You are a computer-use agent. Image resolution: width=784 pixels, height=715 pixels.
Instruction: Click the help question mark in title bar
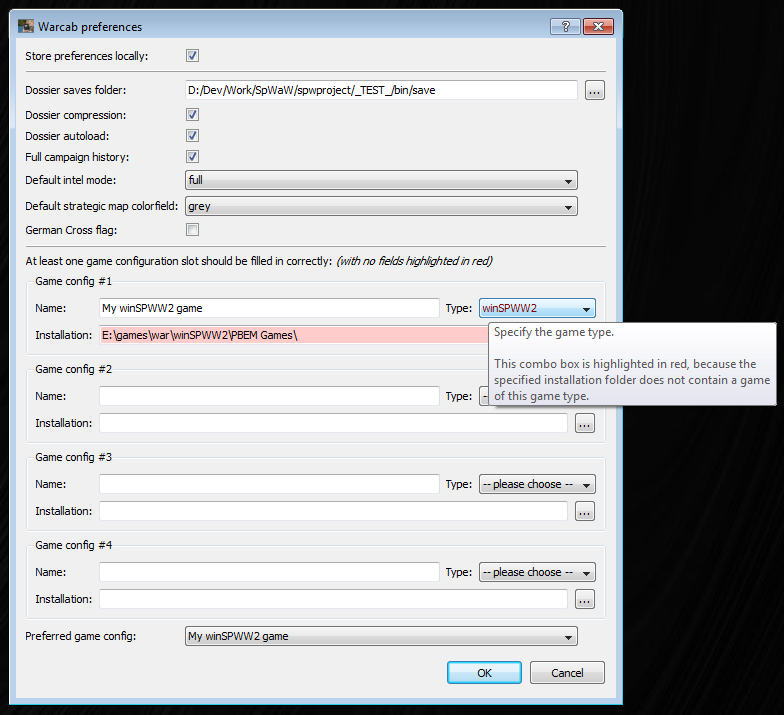pos(564,26)
